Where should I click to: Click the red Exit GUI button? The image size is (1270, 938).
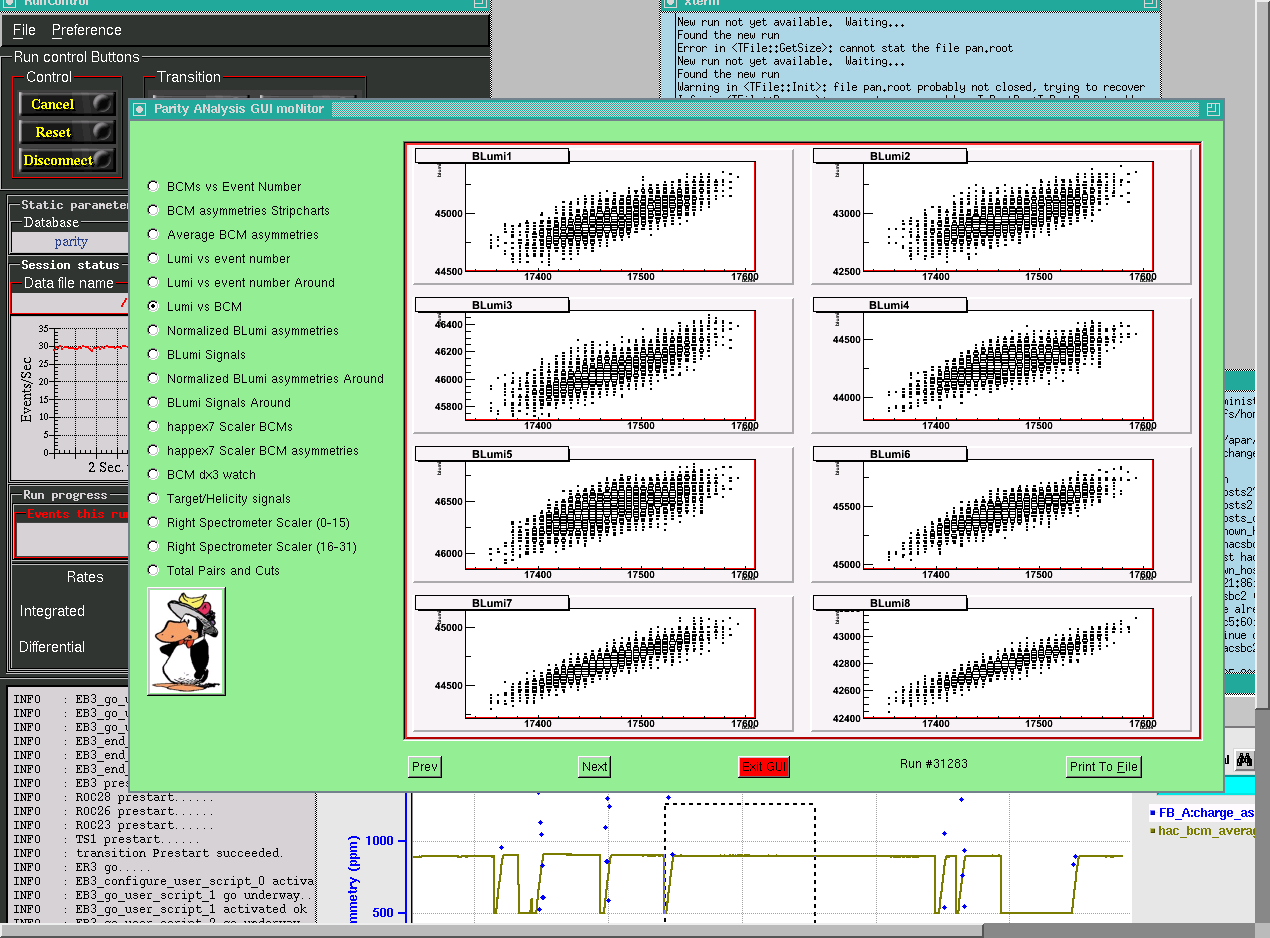[764, 767]
